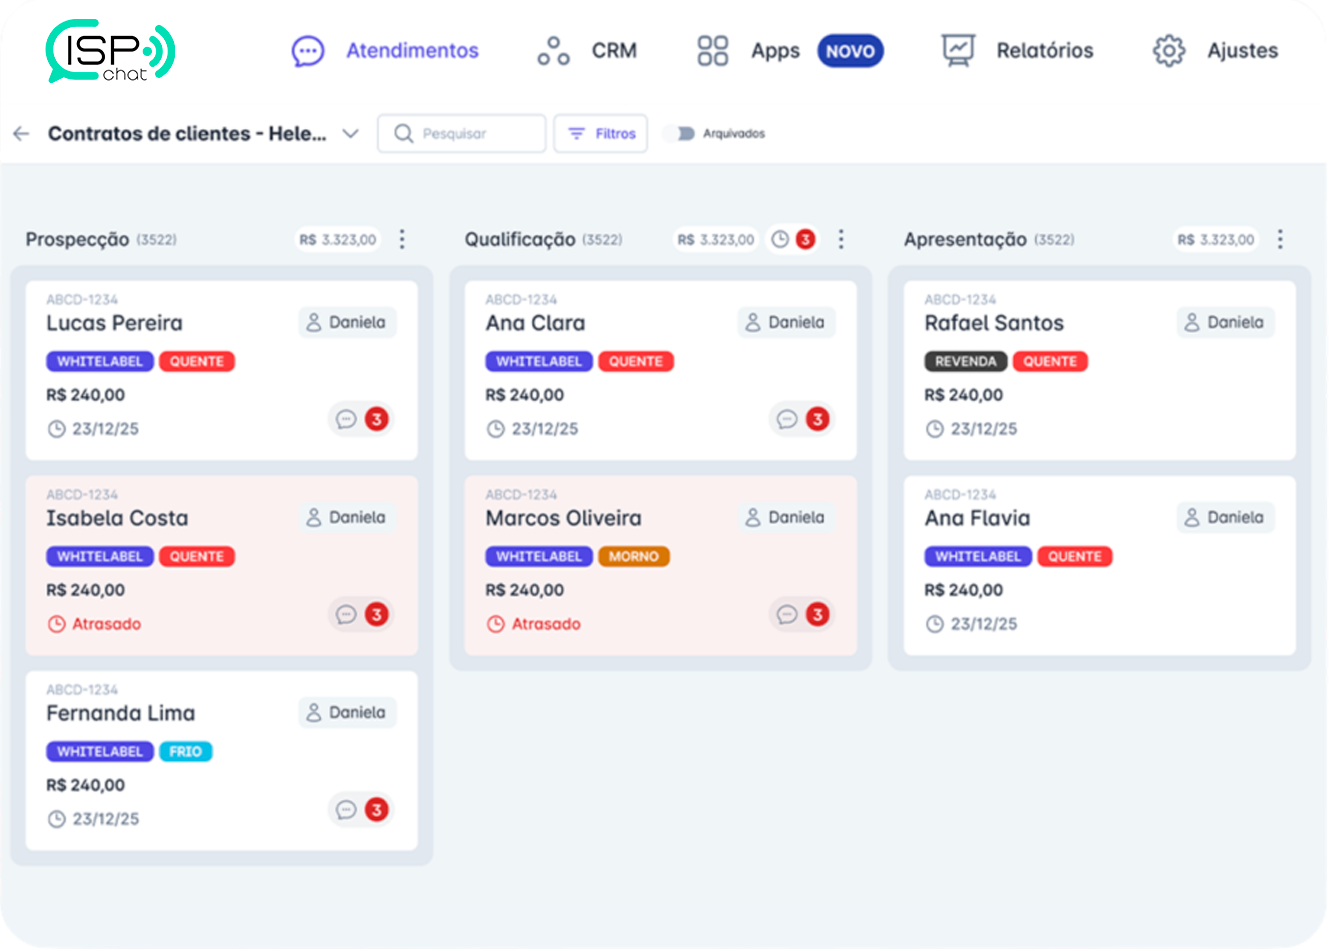This screenshot has width=1329, height=951.
Task: Click the REVENDA tag on Rafael Santos's card
Action: coord(965,361)
